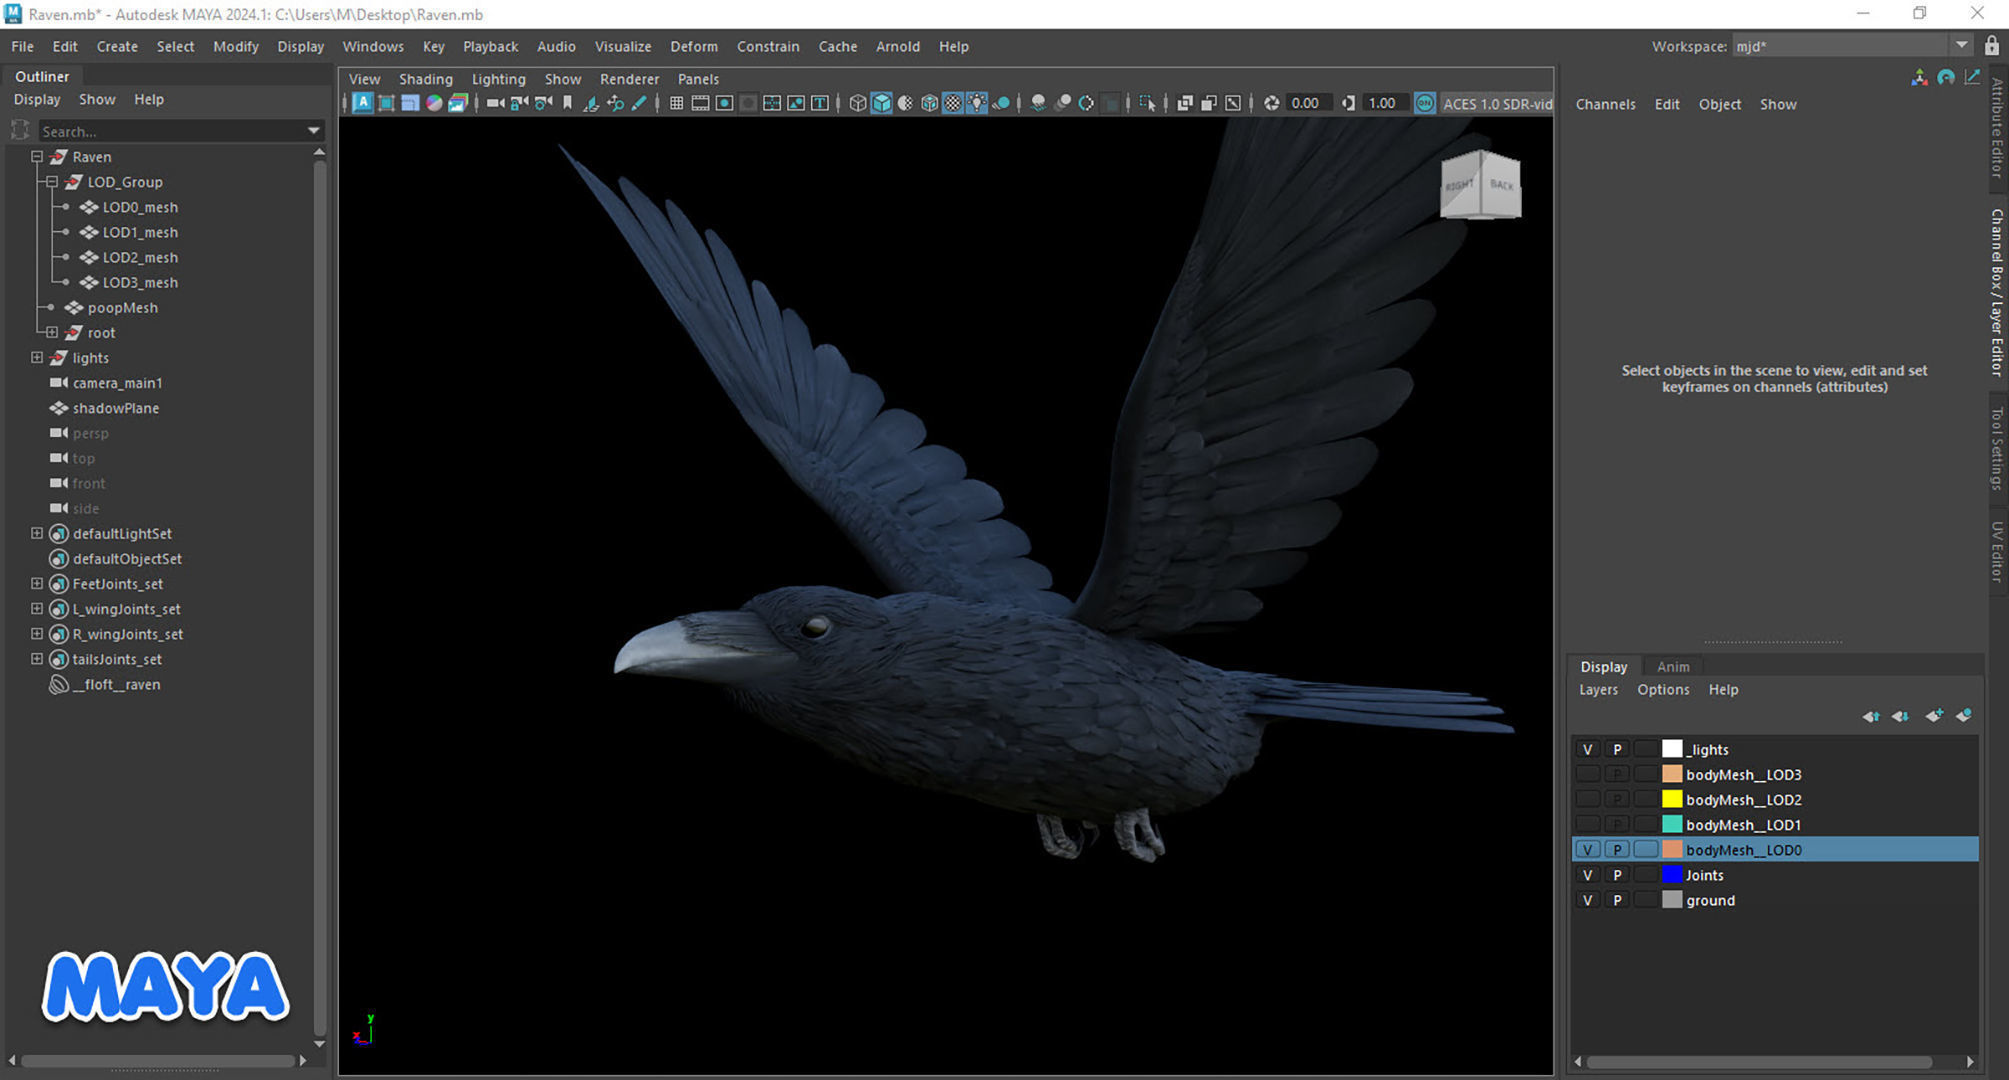This screenshot has height=1080, width=2009.
Task: Open the vertical Attribute Editor tab
Action: click(1996, 127)
